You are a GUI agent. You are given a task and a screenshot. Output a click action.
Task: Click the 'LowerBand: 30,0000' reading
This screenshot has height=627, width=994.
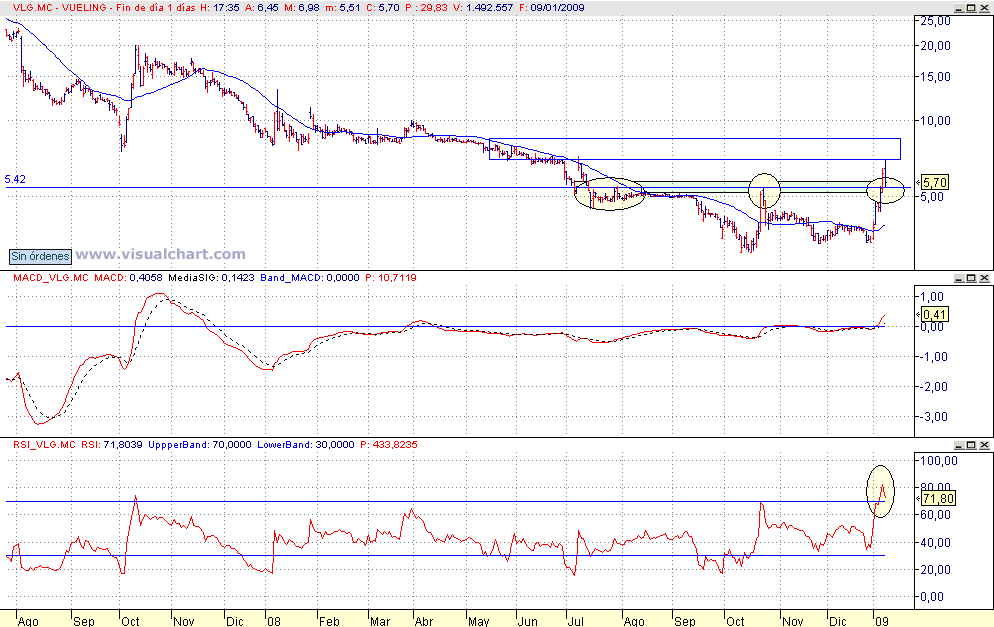[x=306, y=445]
